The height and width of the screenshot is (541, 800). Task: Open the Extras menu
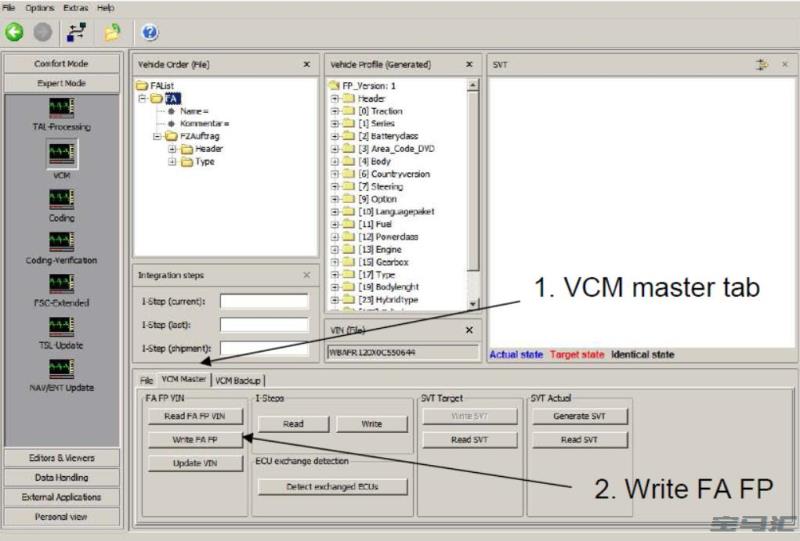76,8
